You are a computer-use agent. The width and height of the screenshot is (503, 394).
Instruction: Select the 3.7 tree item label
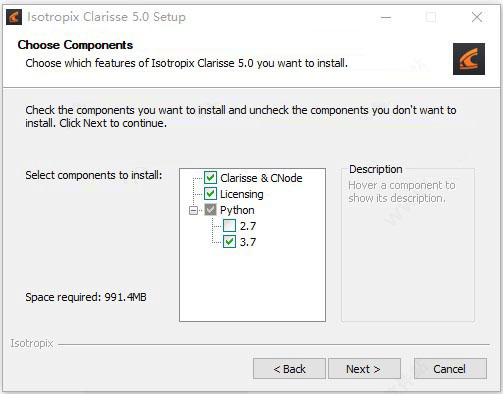coord(248,242)
